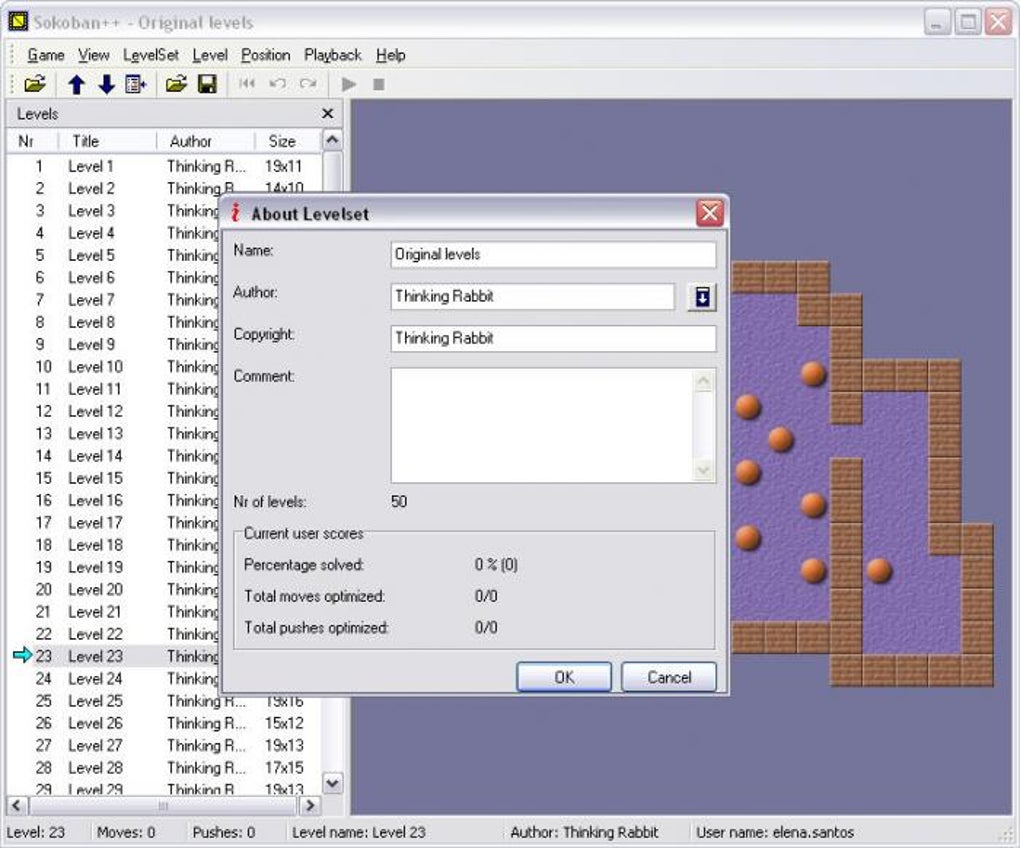This screenshot has height=848, width=1020.
Task: Select Level 25 in the list
Action: (164, 701)
